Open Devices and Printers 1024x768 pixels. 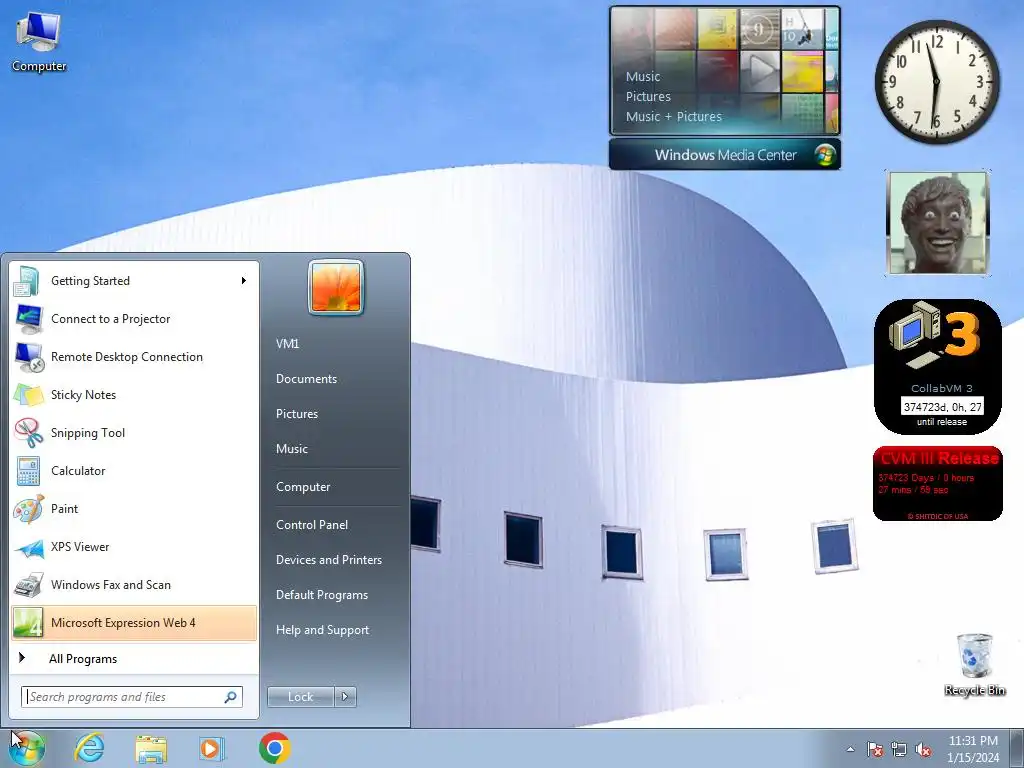pos(328,560)
